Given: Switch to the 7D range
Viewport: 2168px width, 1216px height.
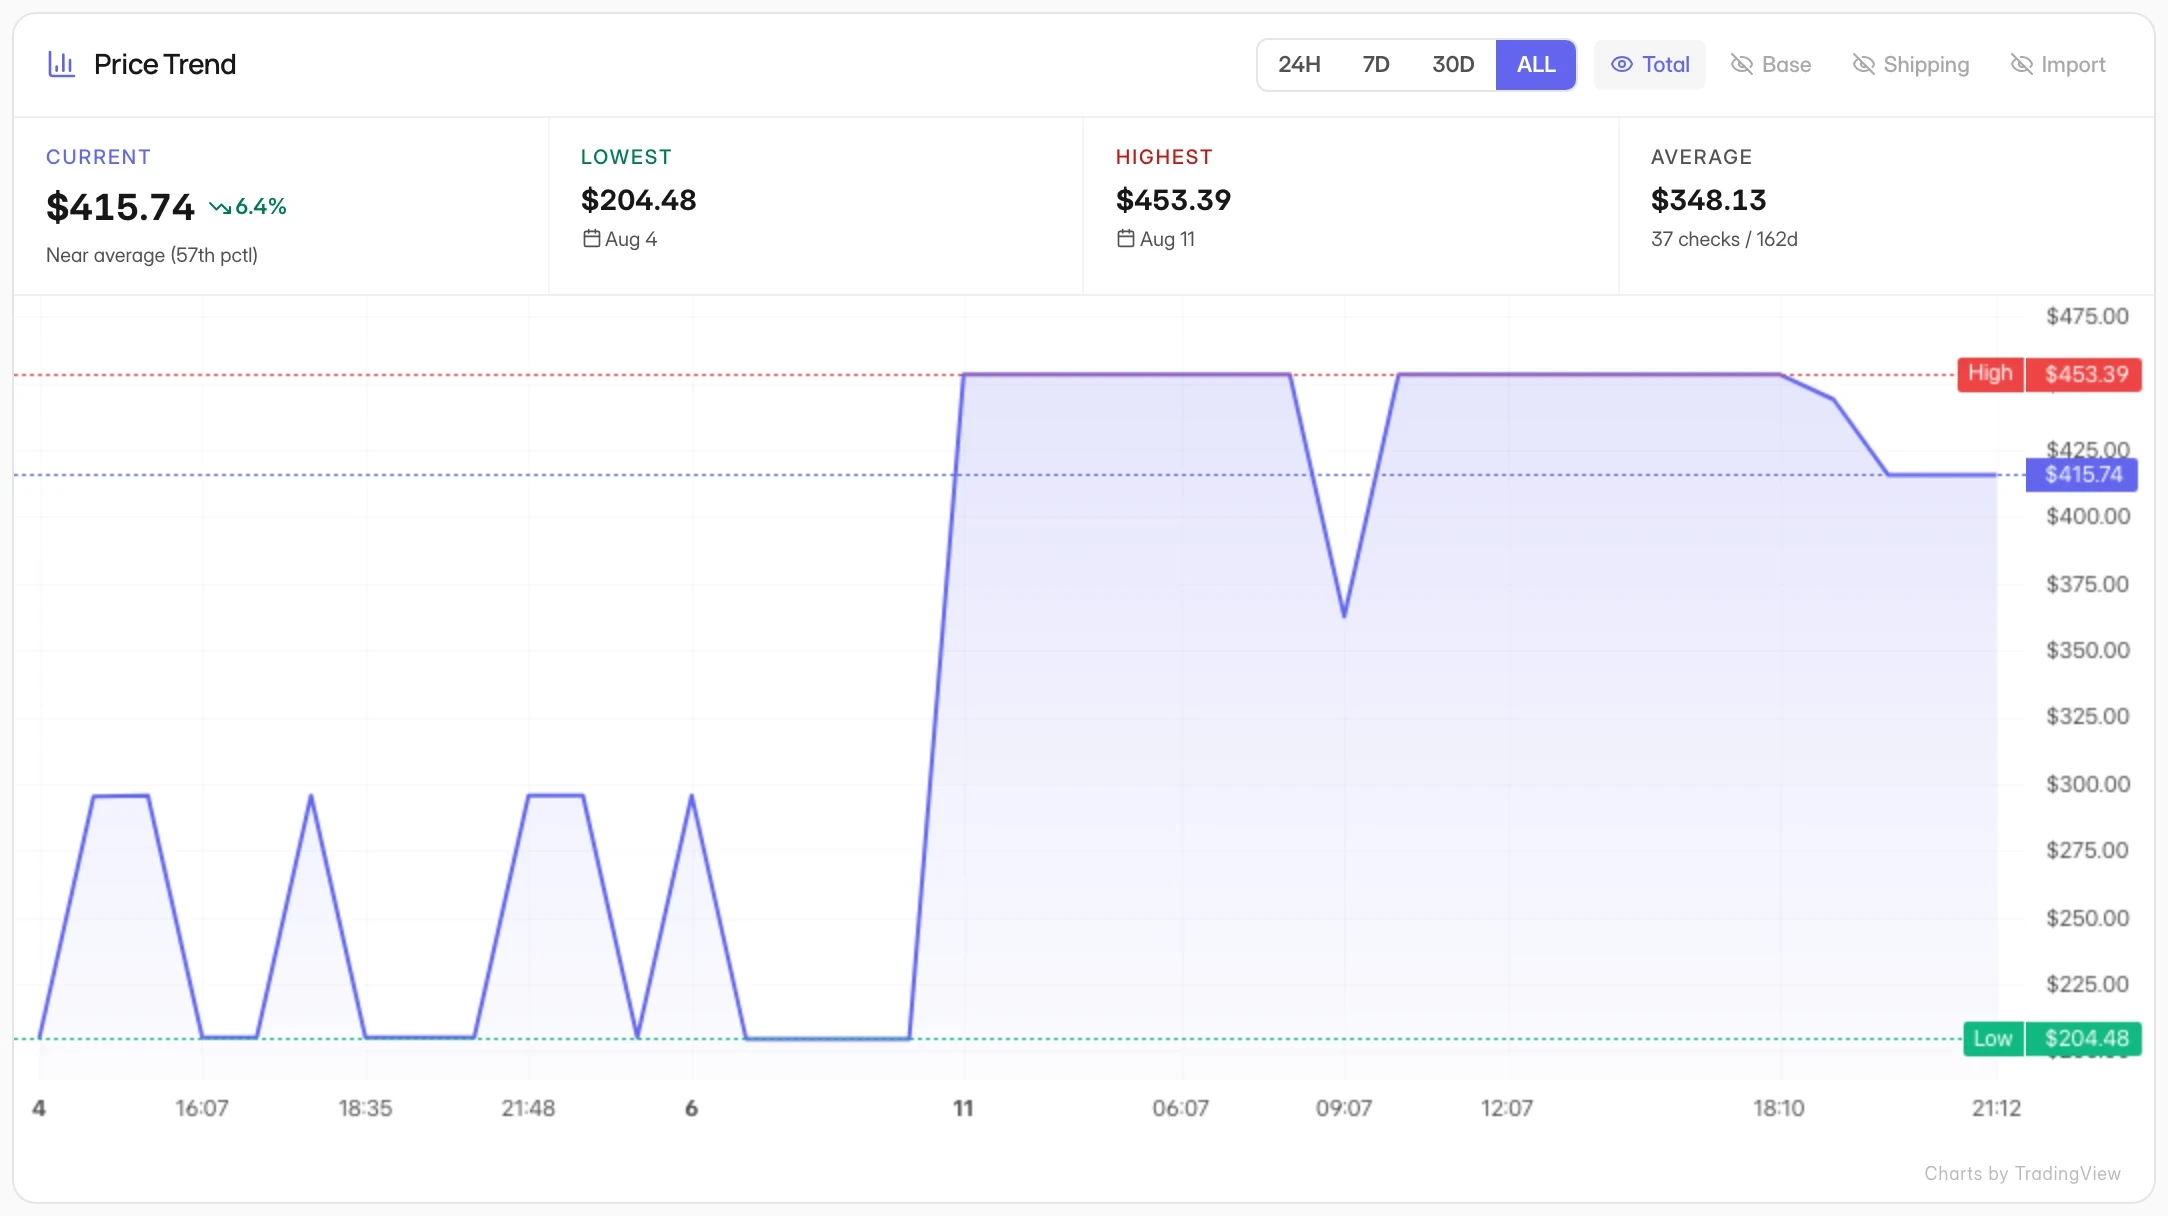Looking at the screenshot, I should [x=1376, y=64].
